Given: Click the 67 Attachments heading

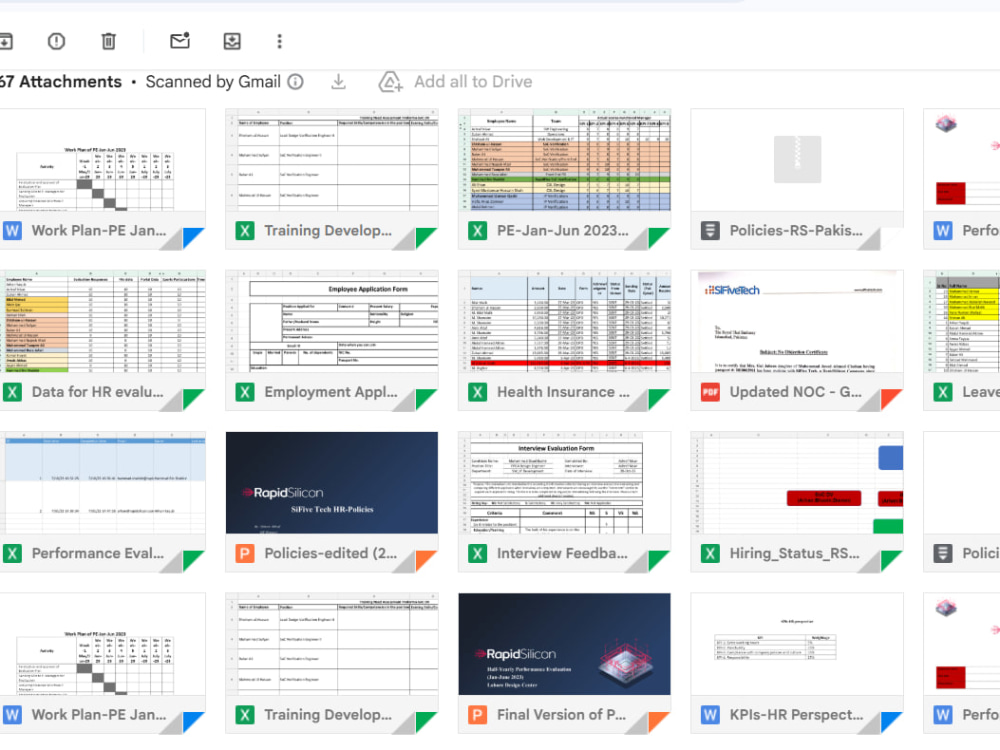Looking at the screenshot, I should coord(61,82).
